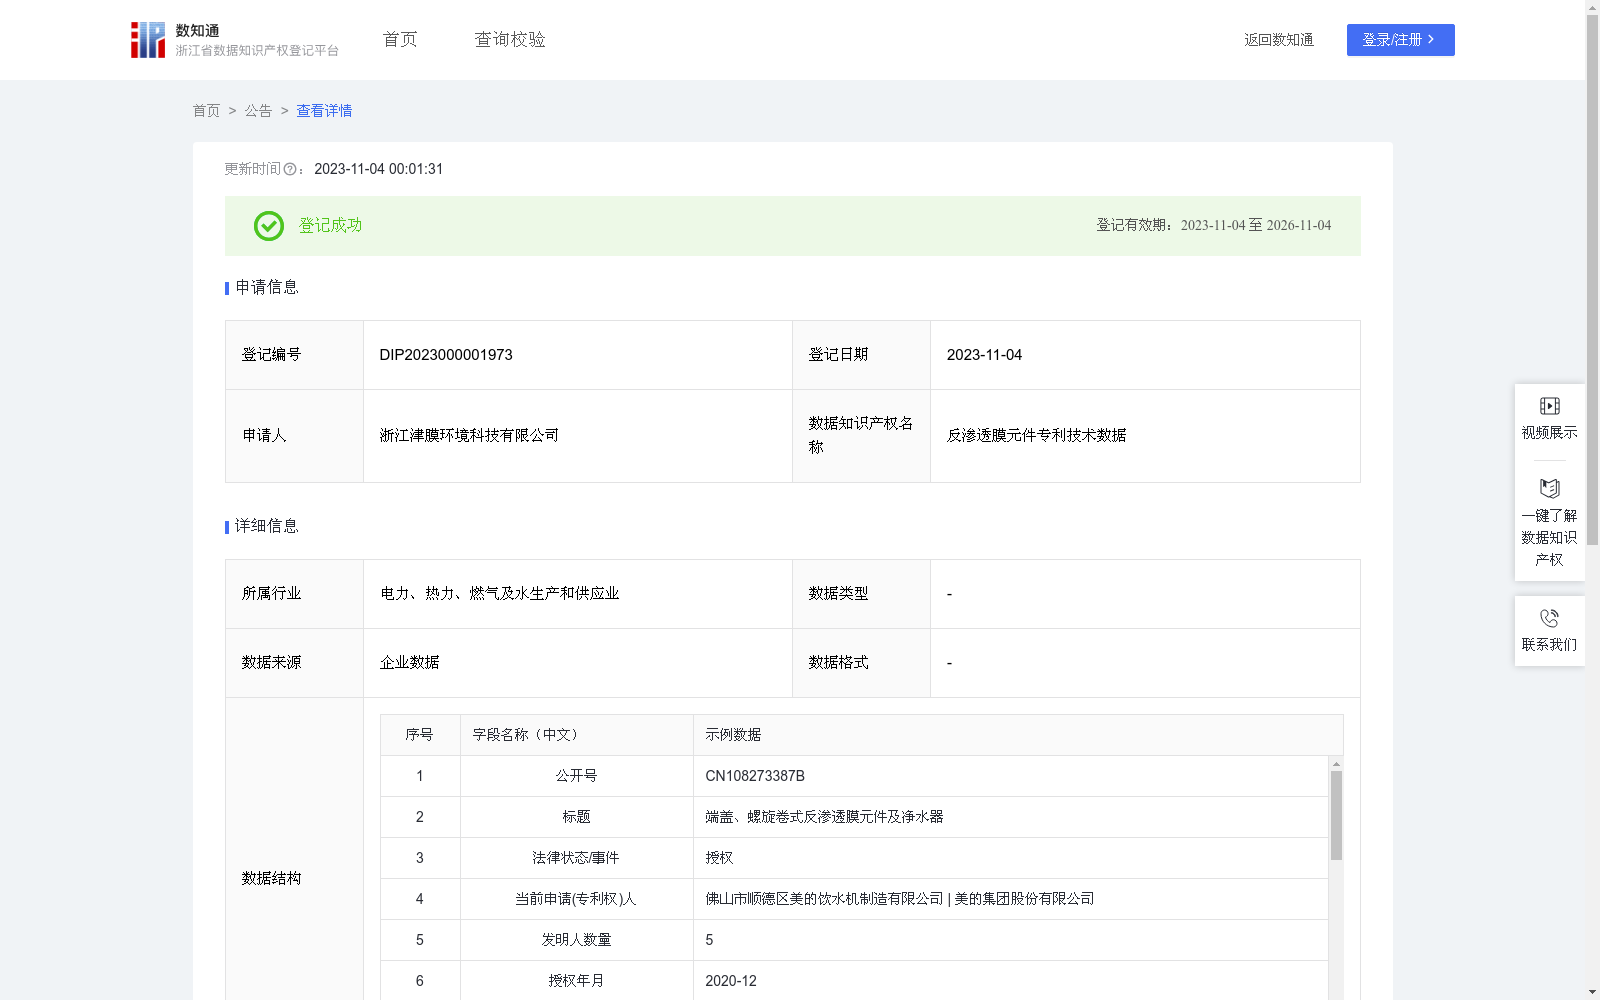Select the 公开号 field name cell
Viewport: 1600px width, 1000px height.
click(576, 776)
